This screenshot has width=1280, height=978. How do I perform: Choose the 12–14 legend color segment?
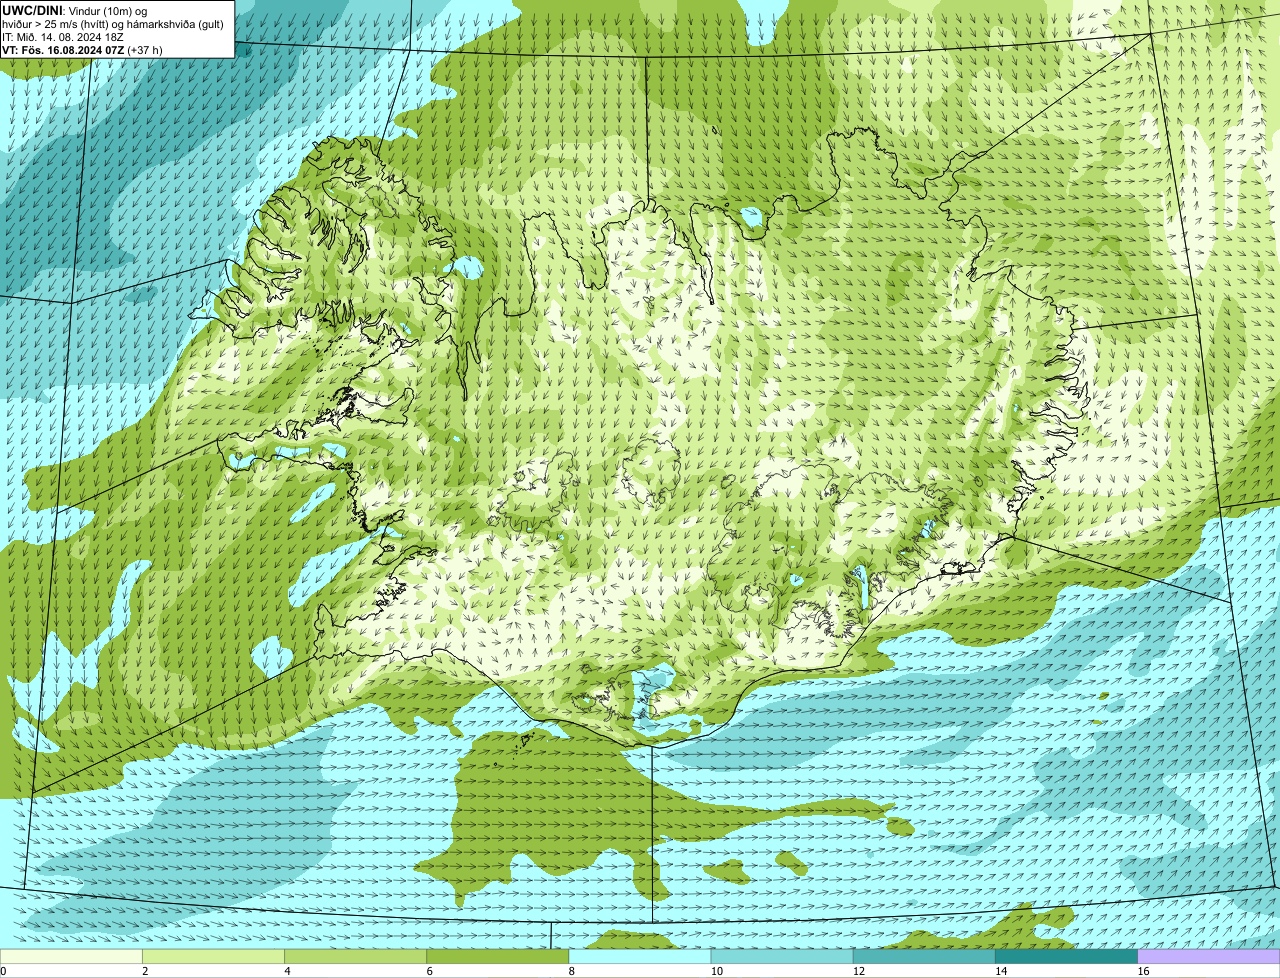(x=924, y=957)
